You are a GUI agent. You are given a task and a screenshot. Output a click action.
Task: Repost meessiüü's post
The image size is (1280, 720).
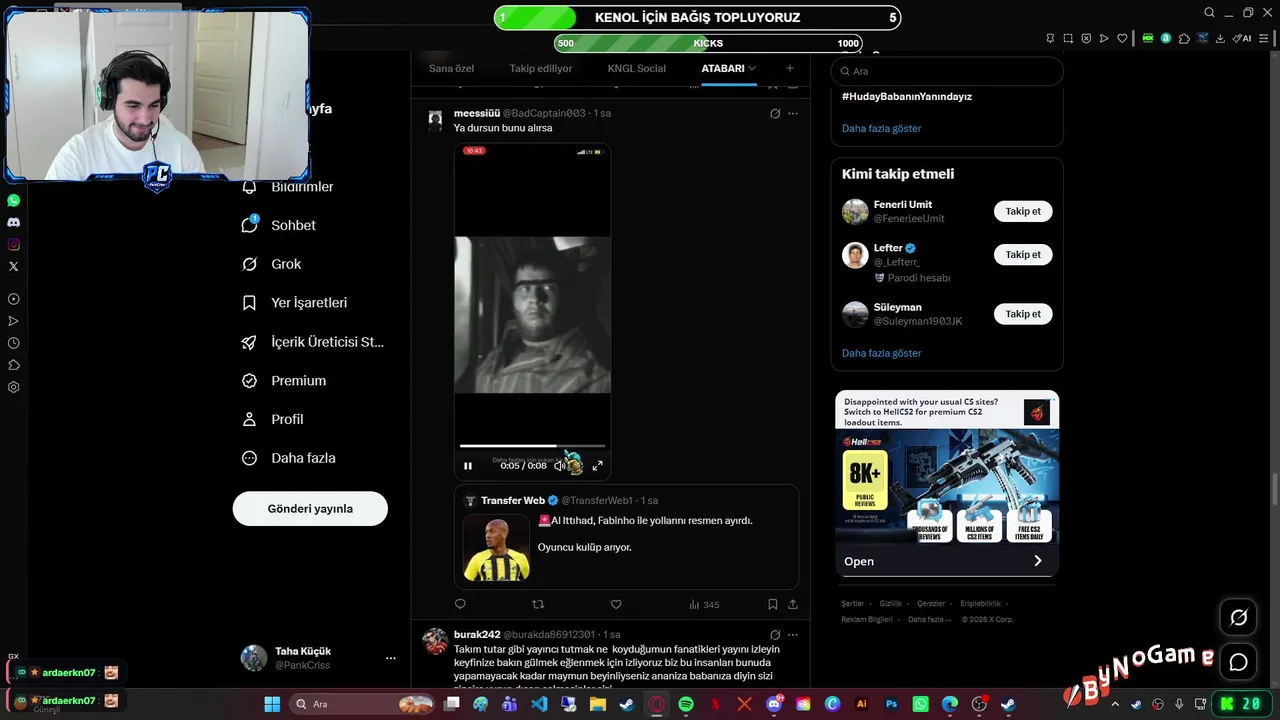click(538, 604)
